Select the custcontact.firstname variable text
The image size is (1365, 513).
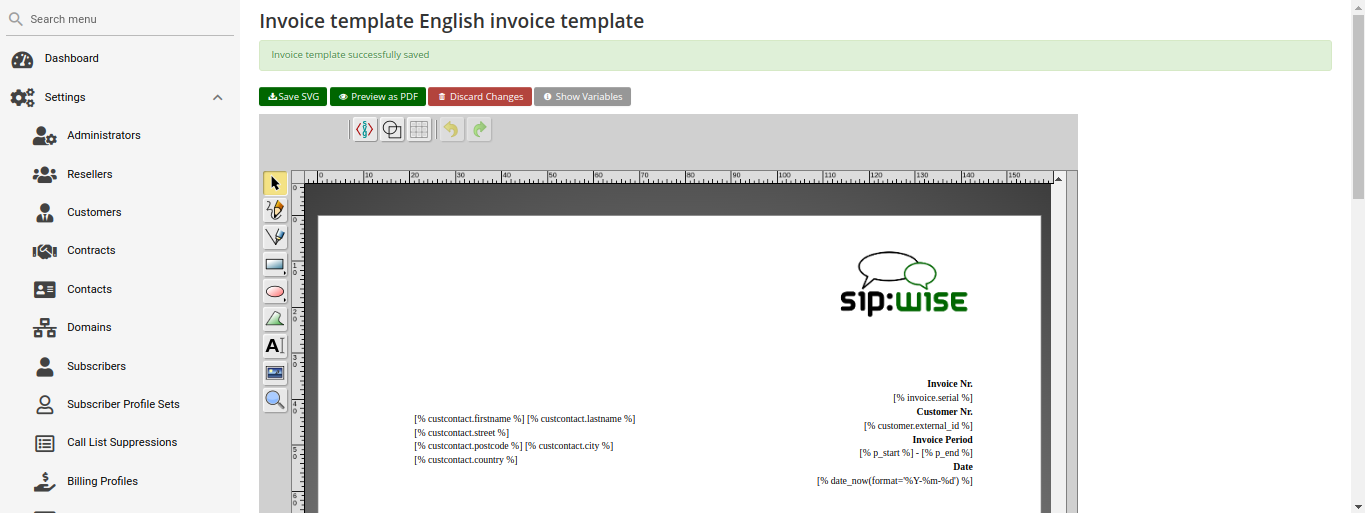[x=469, y=419]
